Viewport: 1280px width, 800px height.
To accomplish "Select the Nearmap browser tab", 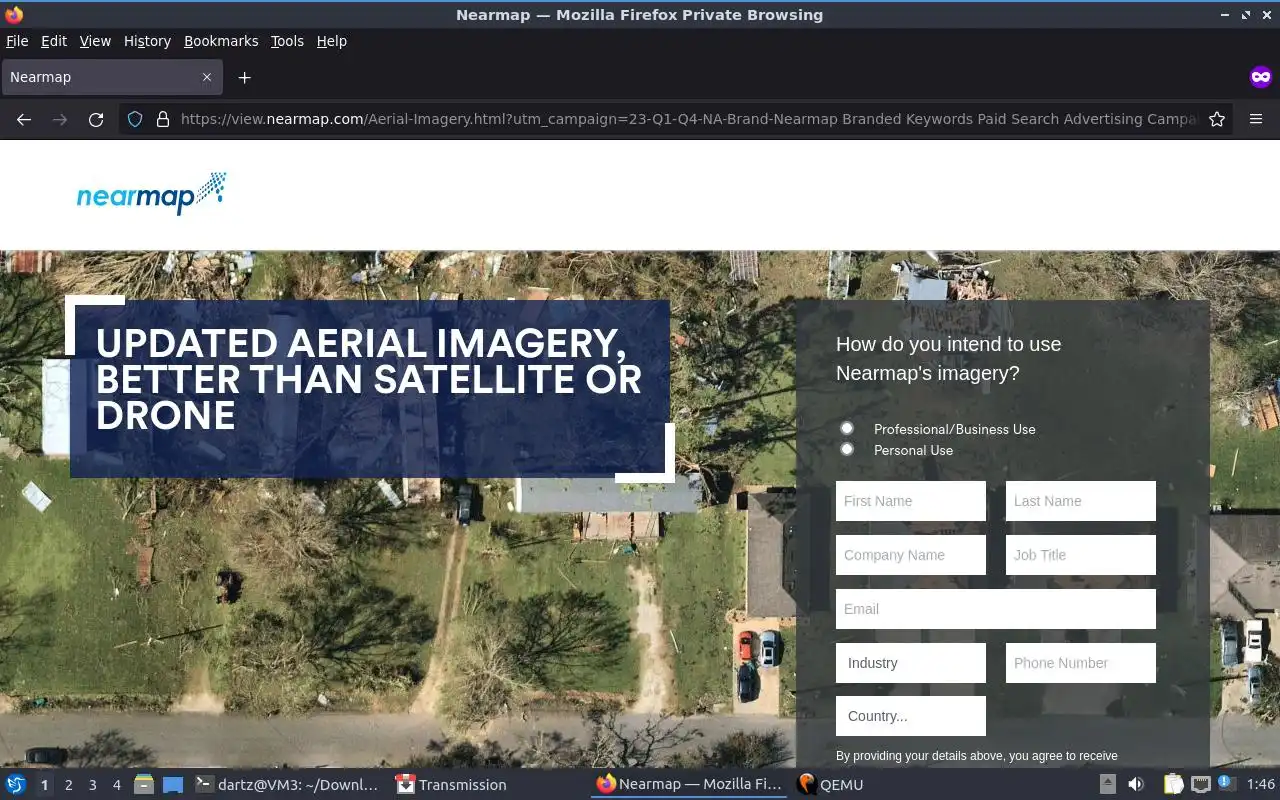I will (110, 77).
